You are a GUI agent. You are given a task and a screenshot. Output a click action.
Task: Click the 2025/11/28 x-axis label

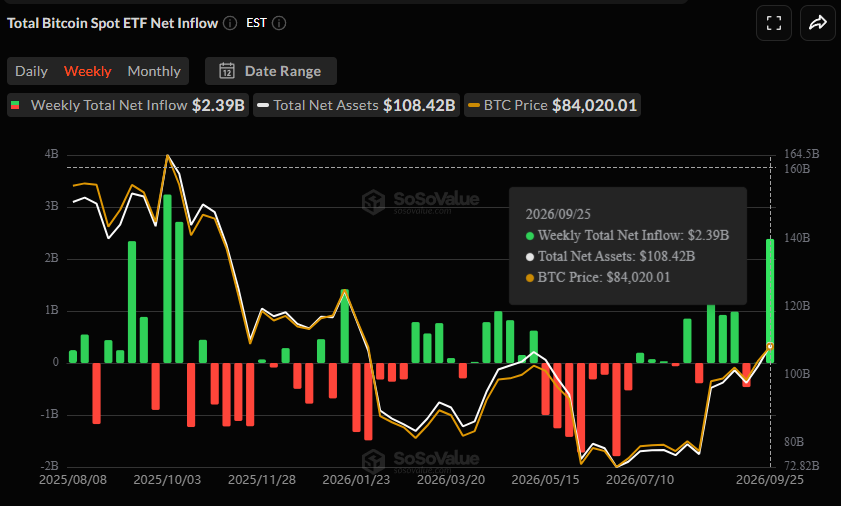pyautogui.click(x=262, y=479)
